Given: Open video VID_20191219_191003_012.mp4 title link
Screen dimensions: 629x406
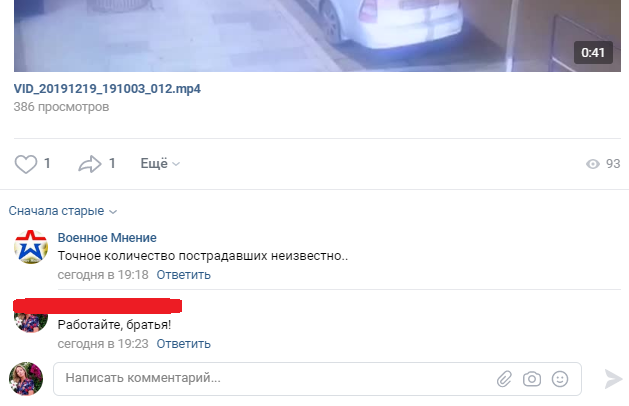Looking at the screenshot, I should (107, 89).
